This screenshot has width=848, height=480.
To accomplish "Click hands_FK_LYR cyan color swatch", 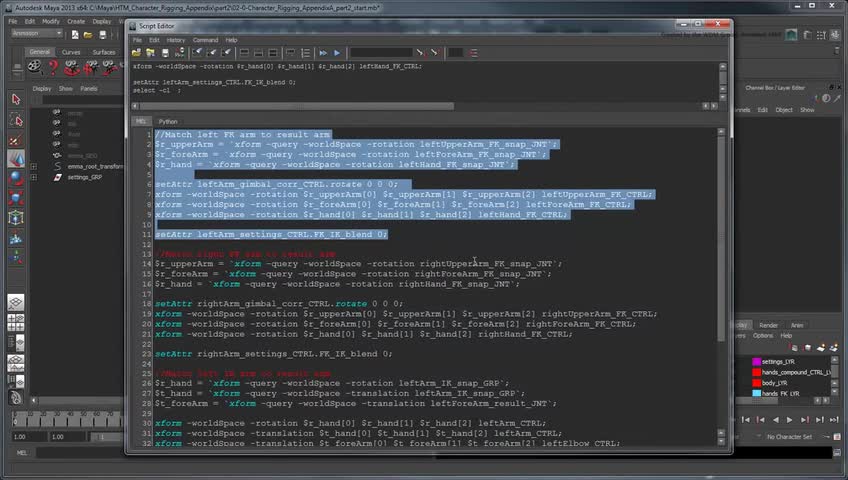I will [757, 394].
